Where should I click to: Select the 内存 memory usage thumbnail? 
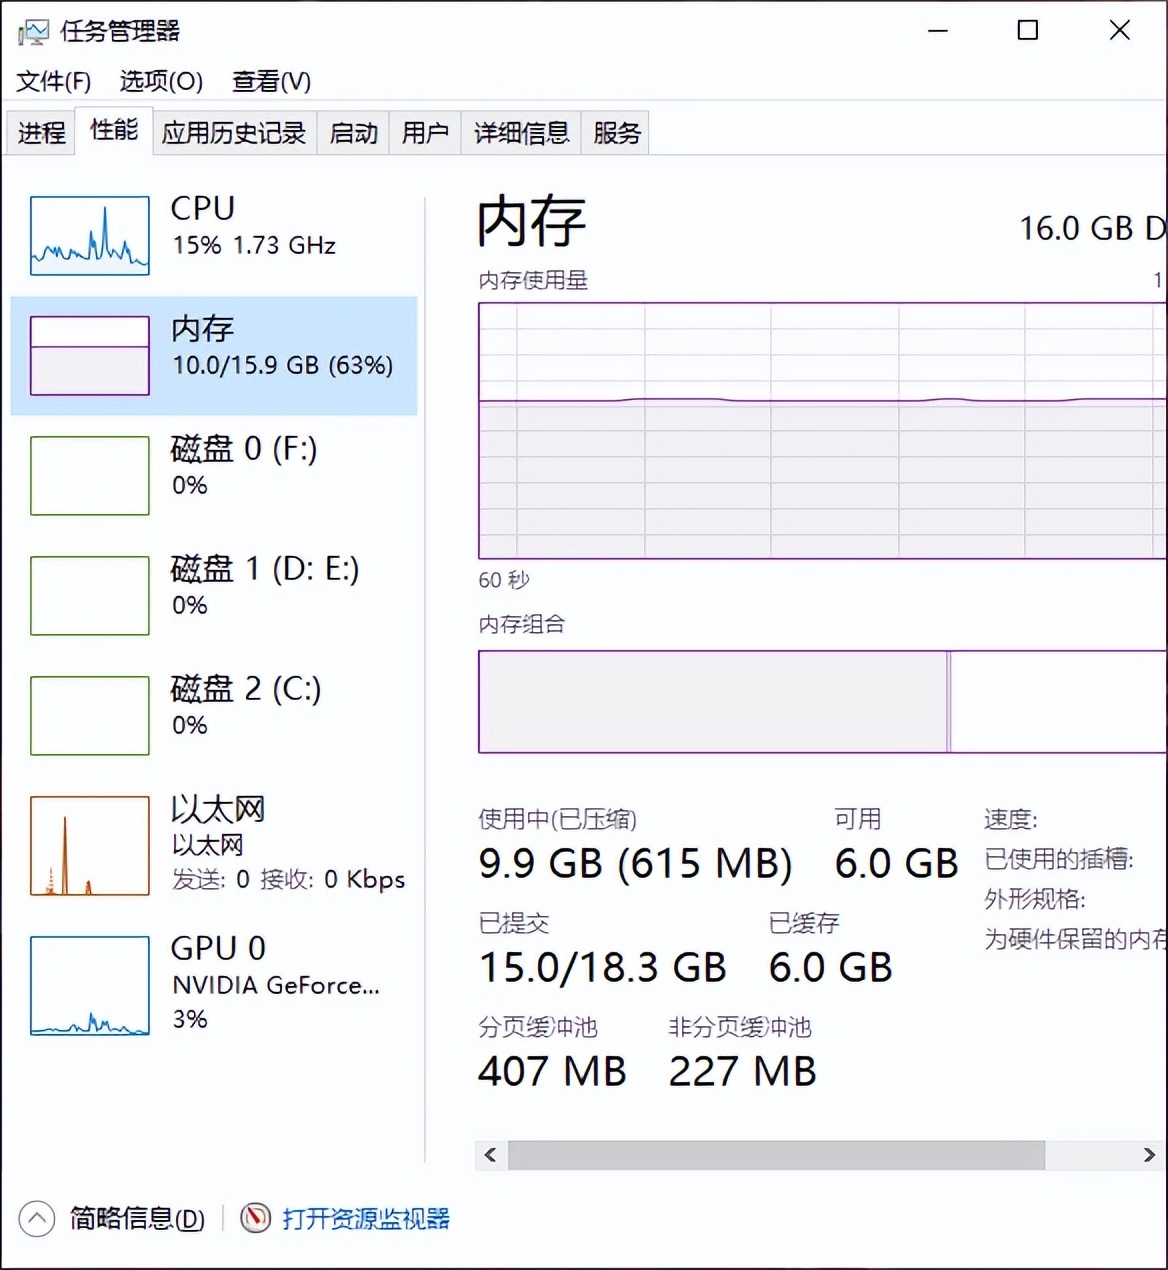(x=90, y=356)
